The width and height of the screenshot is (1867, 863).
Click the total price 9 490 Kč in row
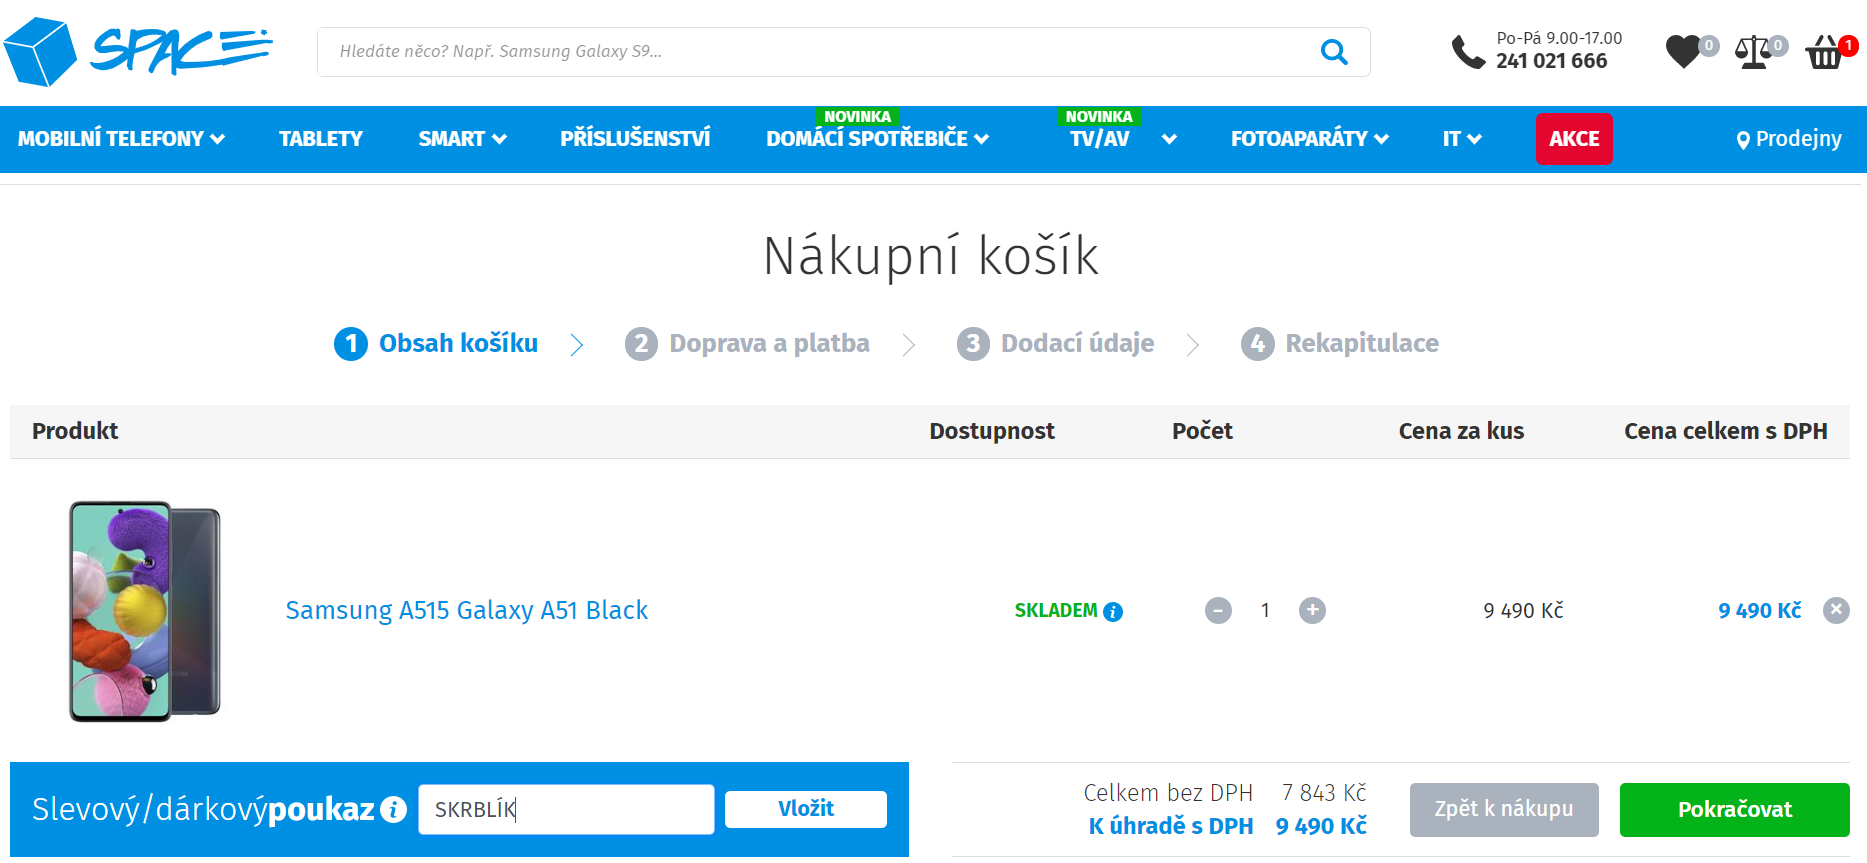pyautogui.click(x=1759, y=611)
